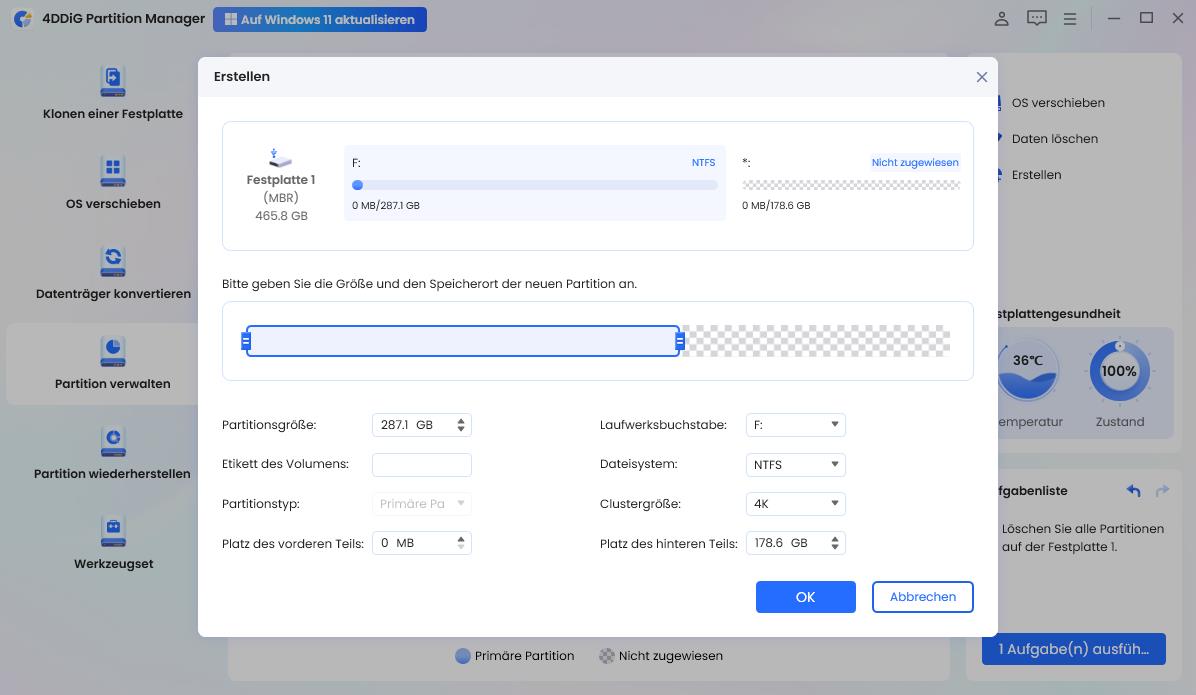
Task: Open the Werkzeugset toolbox icon
Action: pyautogui.click(x=112, y=531)
